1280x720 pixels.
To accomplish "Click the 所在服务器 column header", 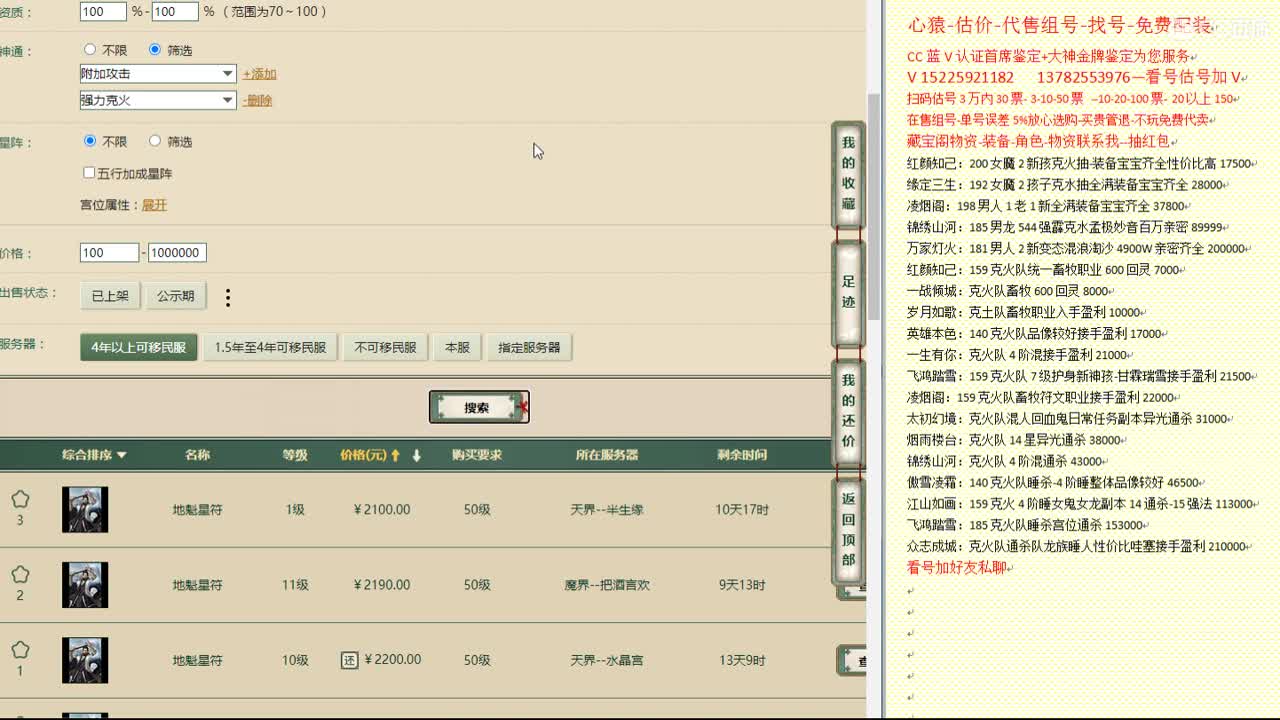I will pos(607,455).
